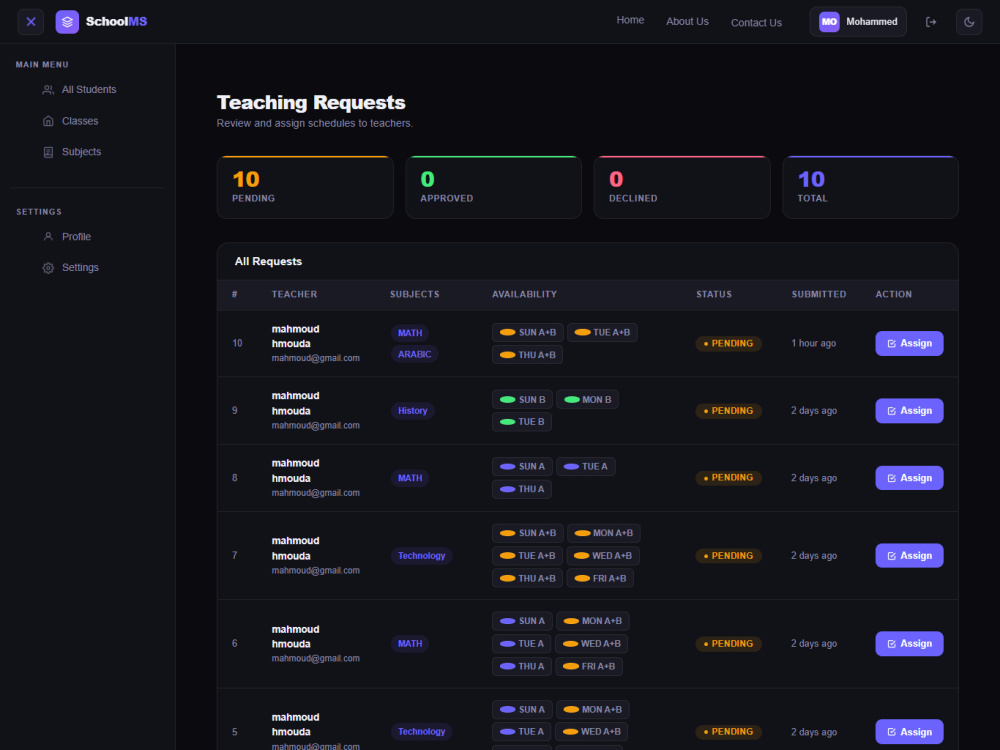Click the History subject tag
This screenshot has height=750, width=1000.
click(x=413, y=411)
